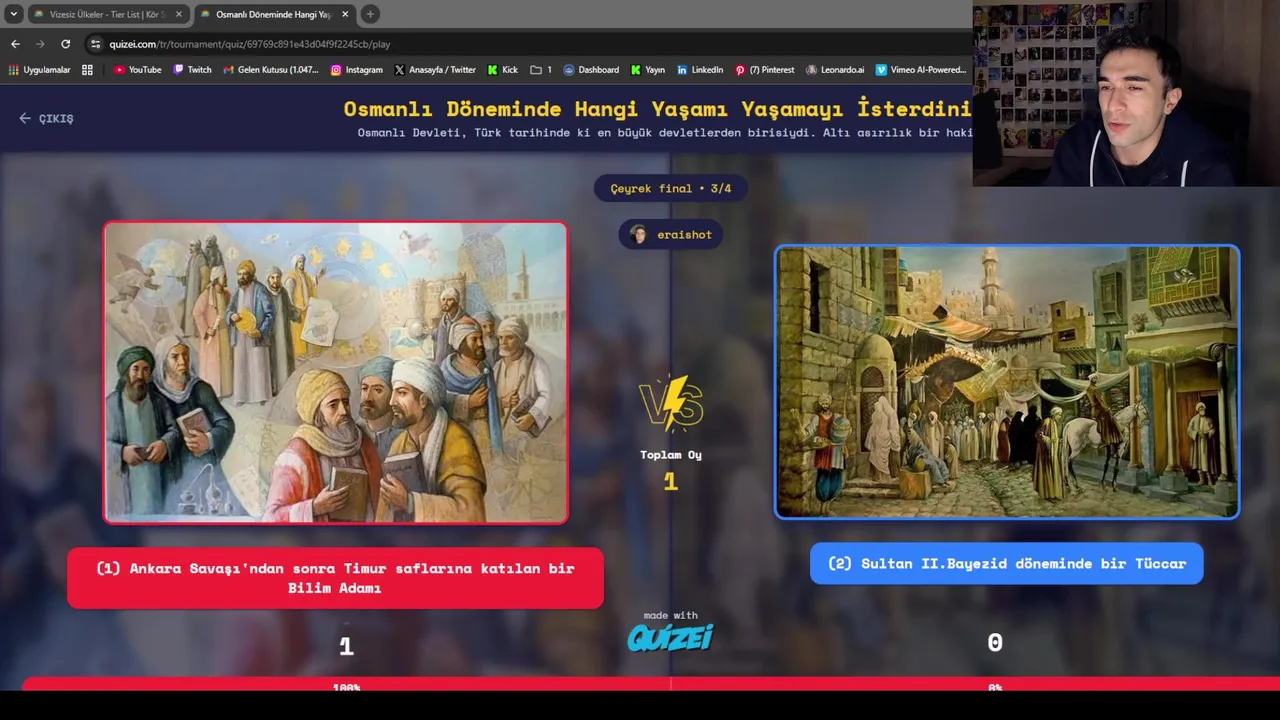Open the Yayın bookmark
1280x720 pixels.
[647, 70]
